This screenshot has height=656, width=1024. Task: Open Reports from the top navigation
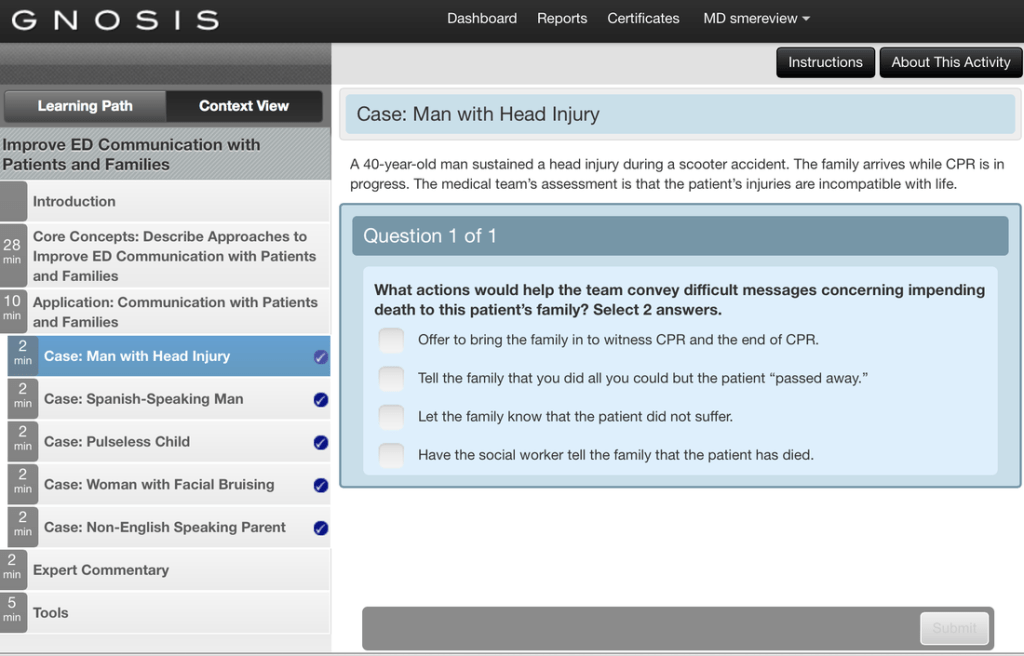pyautogui.click(x=562, y=18)
